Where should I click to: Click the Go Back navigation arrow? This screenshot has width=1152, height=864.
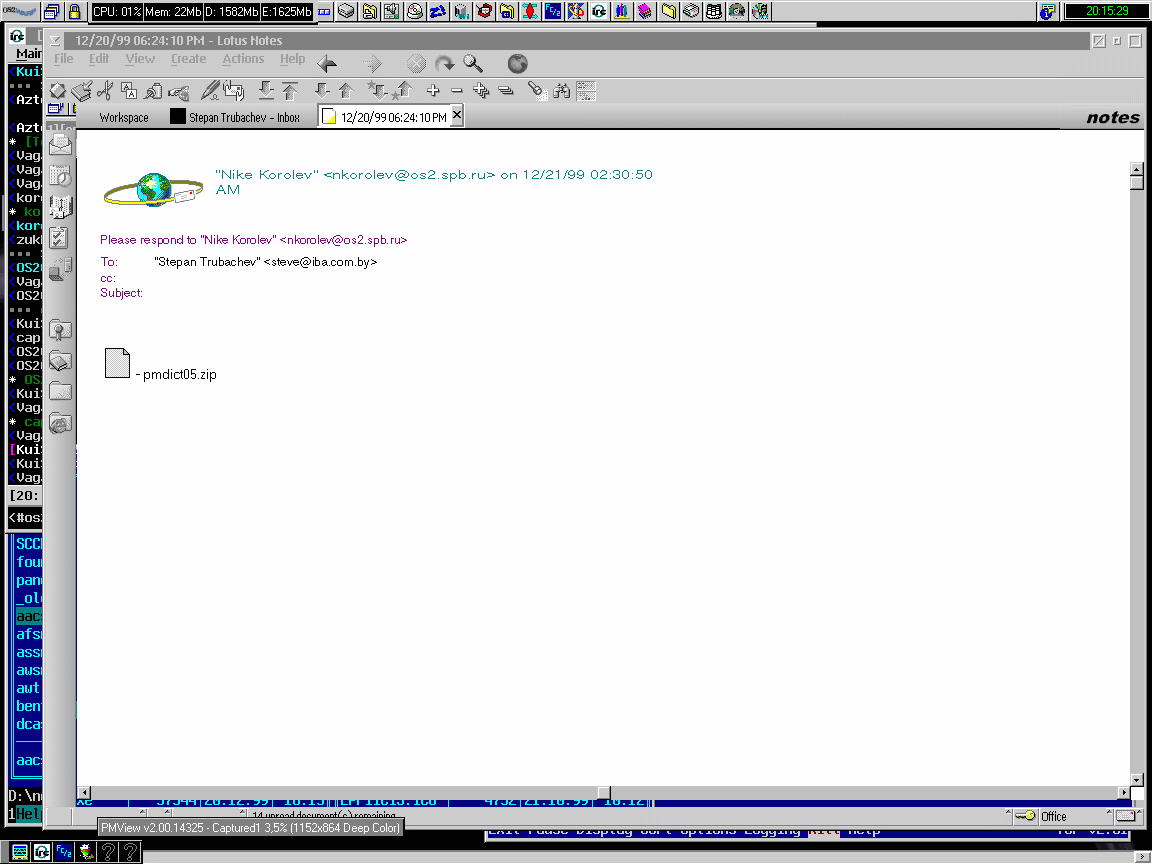tap(328, 64)
